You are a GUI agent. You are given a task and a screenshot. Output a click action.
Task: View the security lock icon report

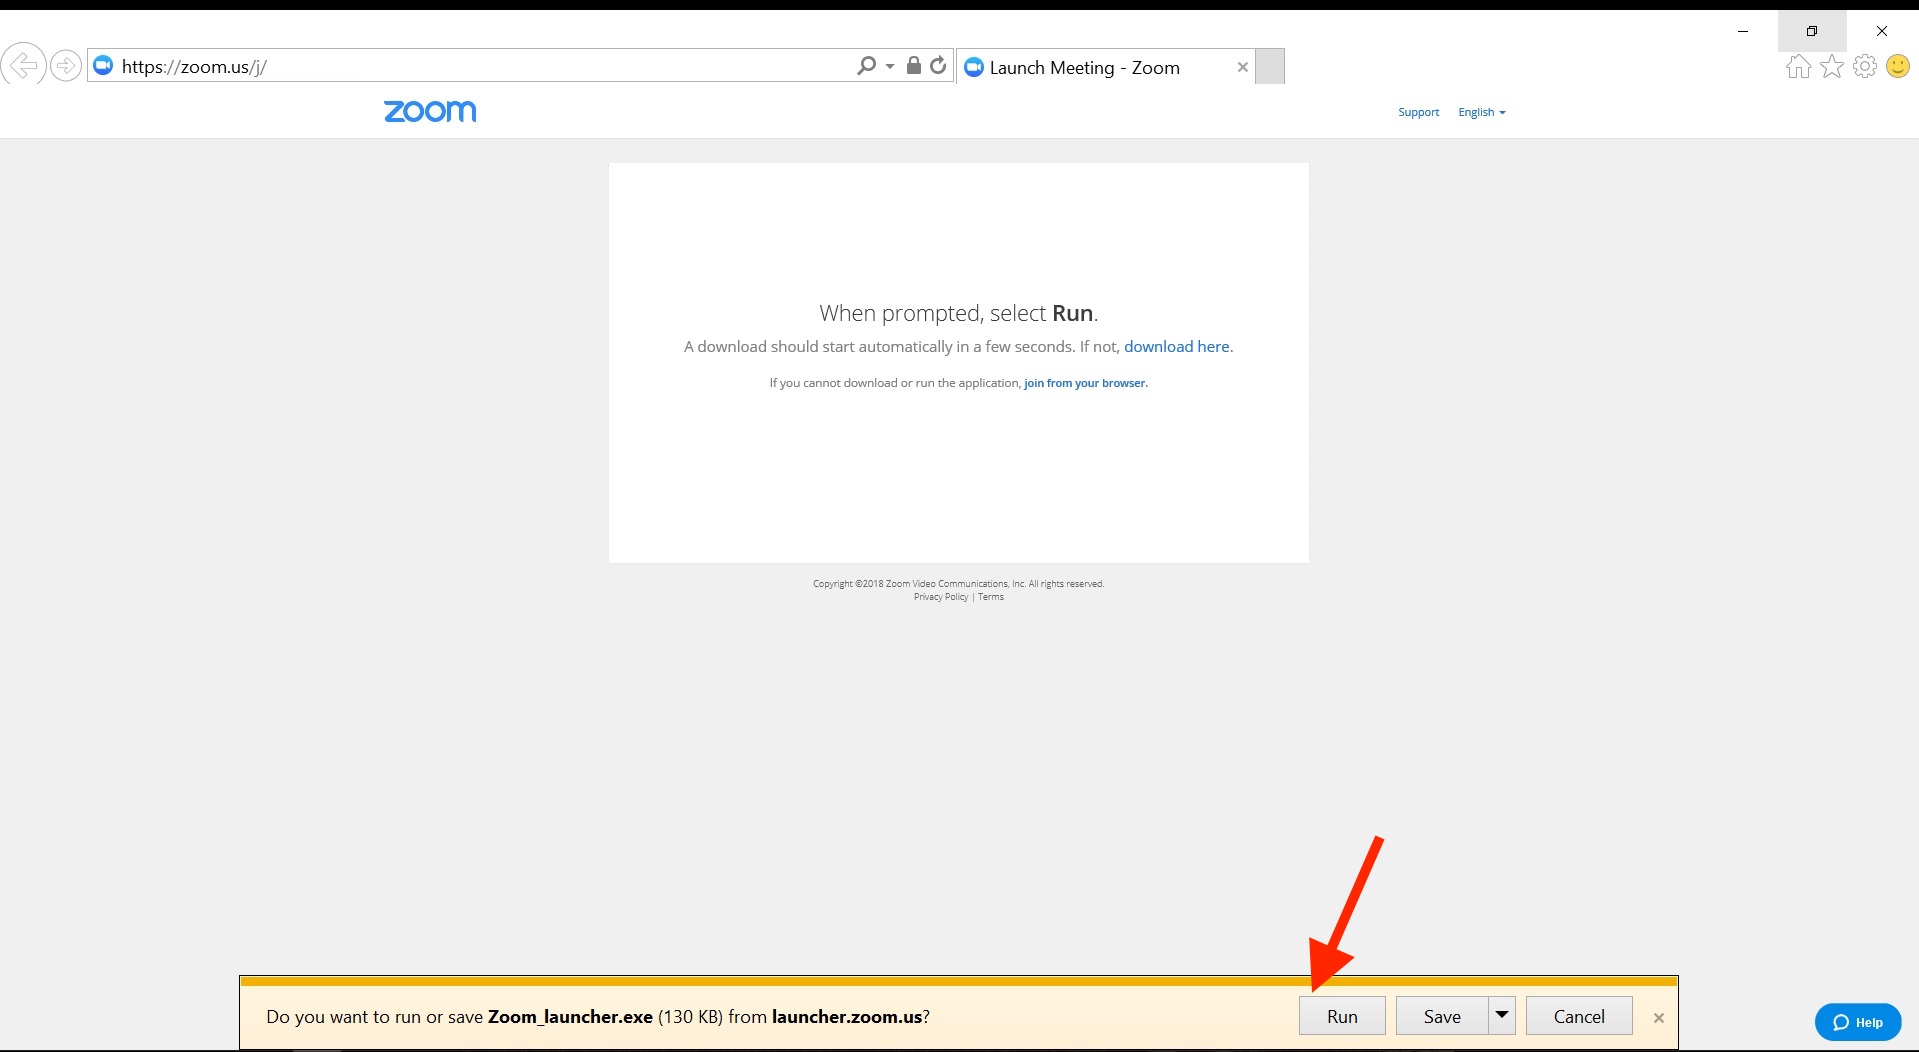(913, 66)
